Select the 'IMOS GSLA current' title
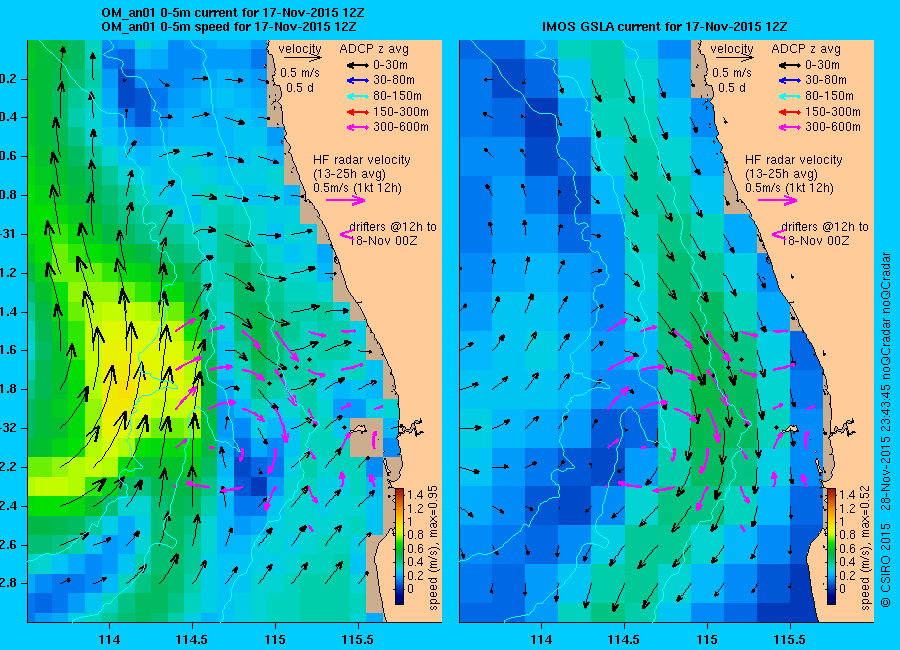Viewport: 900px width, 650px height. 665,26
